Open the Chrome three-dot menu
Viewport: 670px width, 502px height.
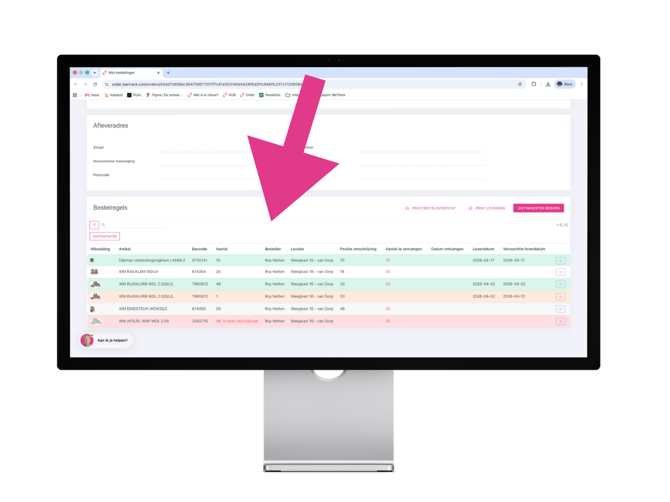(582, 84)
